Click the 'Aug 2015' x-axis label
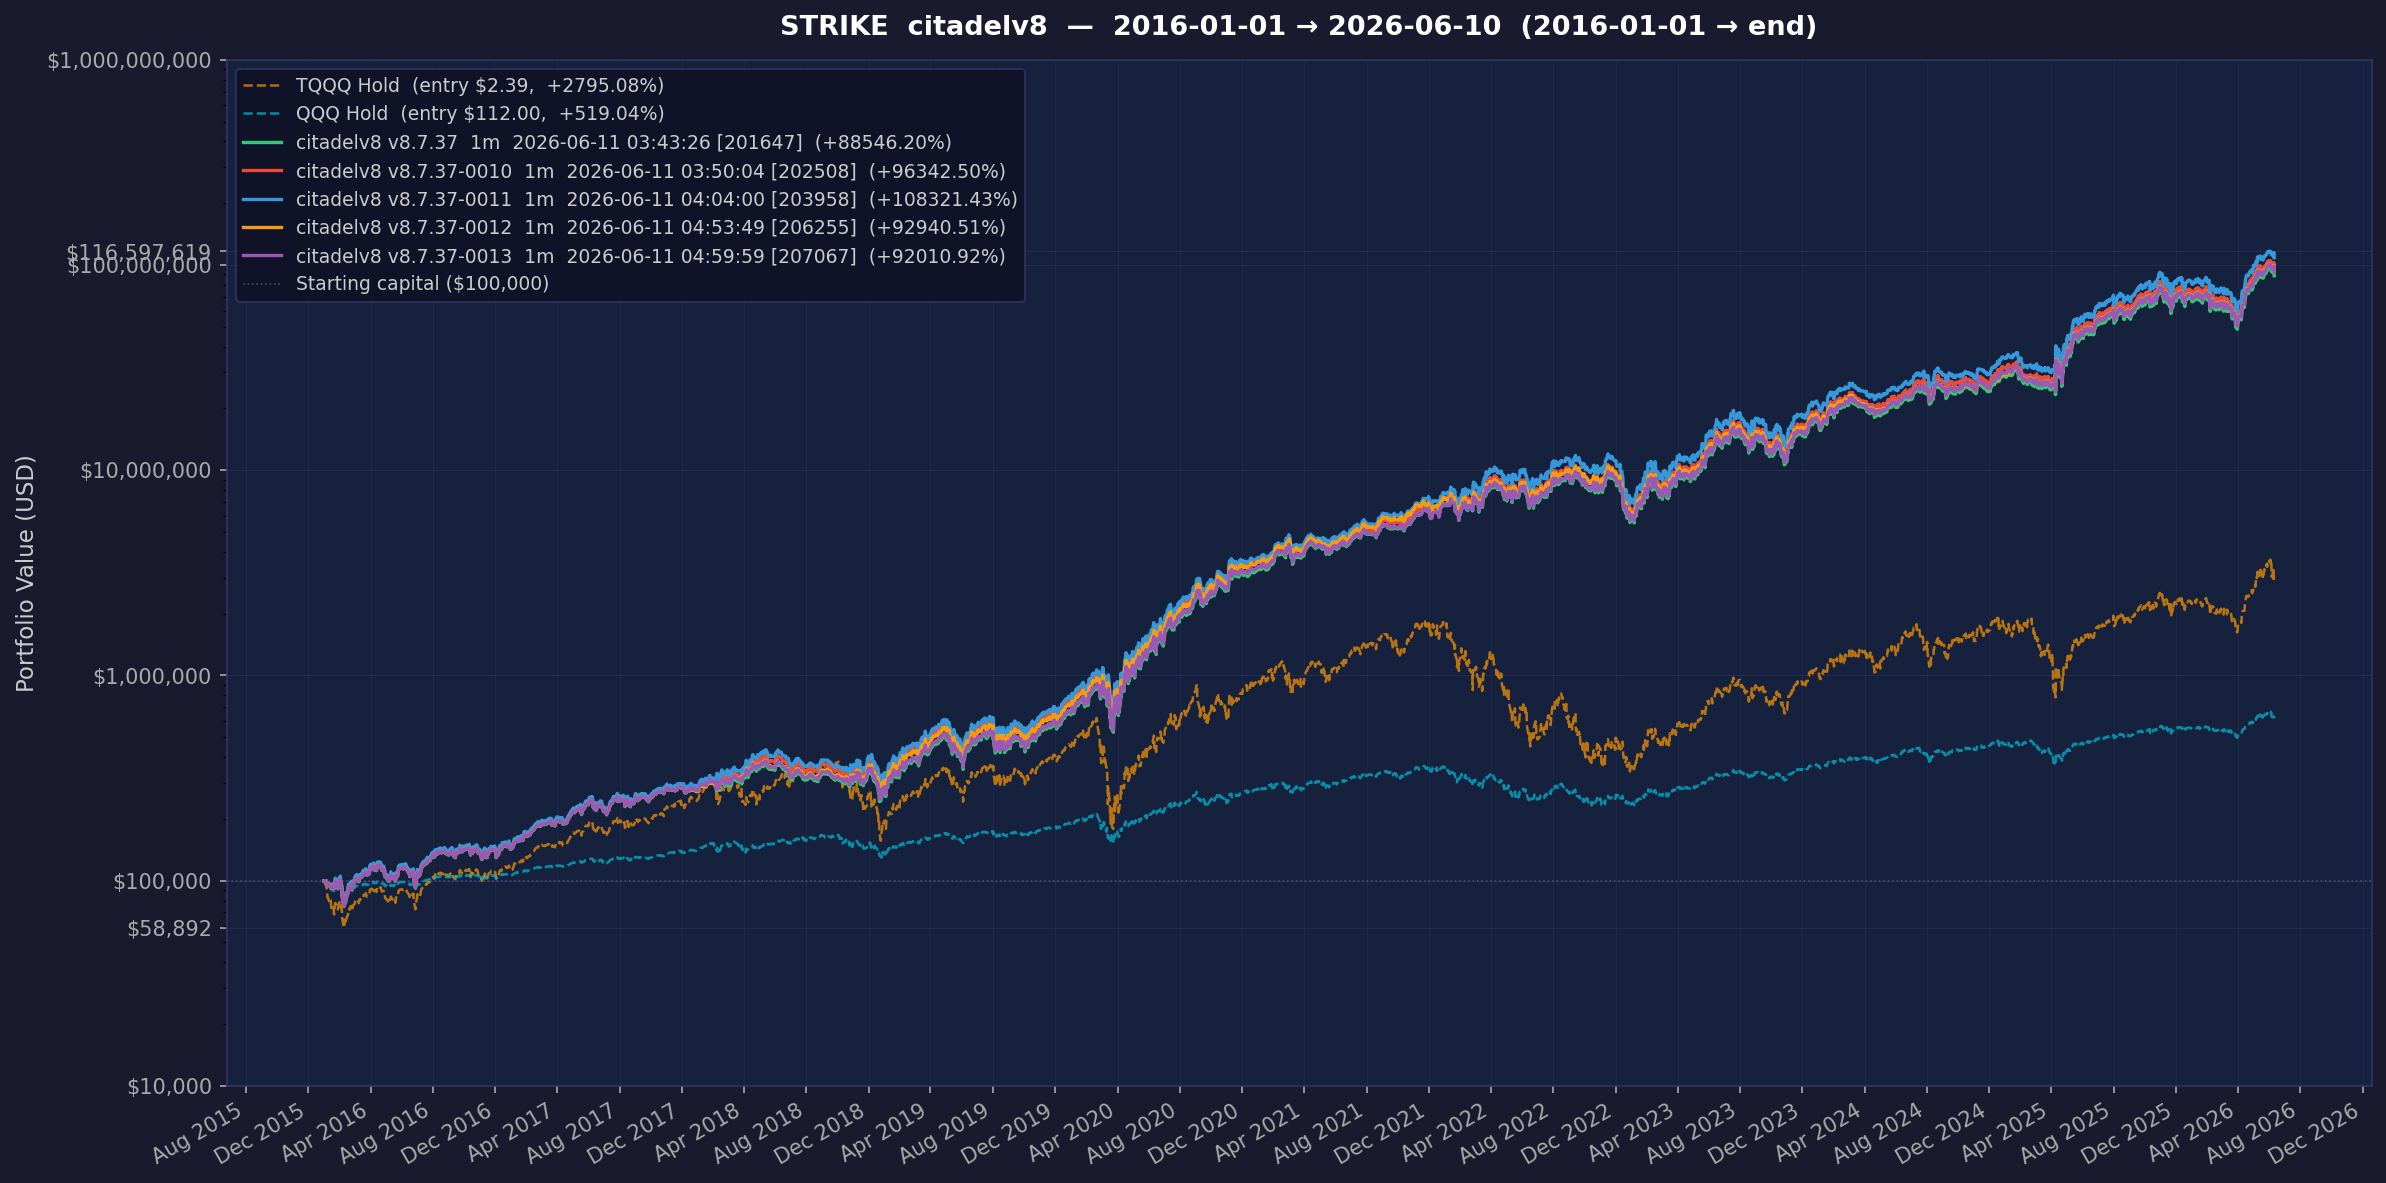The width and height of the screenshot is (2386, 1183). tap(198, 1132)
